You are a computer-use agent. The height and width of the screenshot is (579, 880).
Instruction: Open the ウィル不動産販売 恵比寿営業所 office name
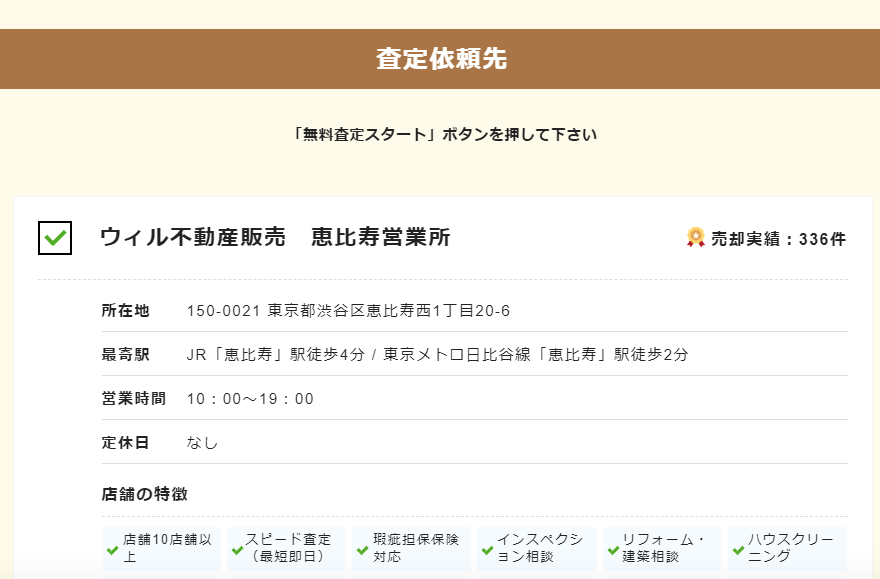click(278, 237)
